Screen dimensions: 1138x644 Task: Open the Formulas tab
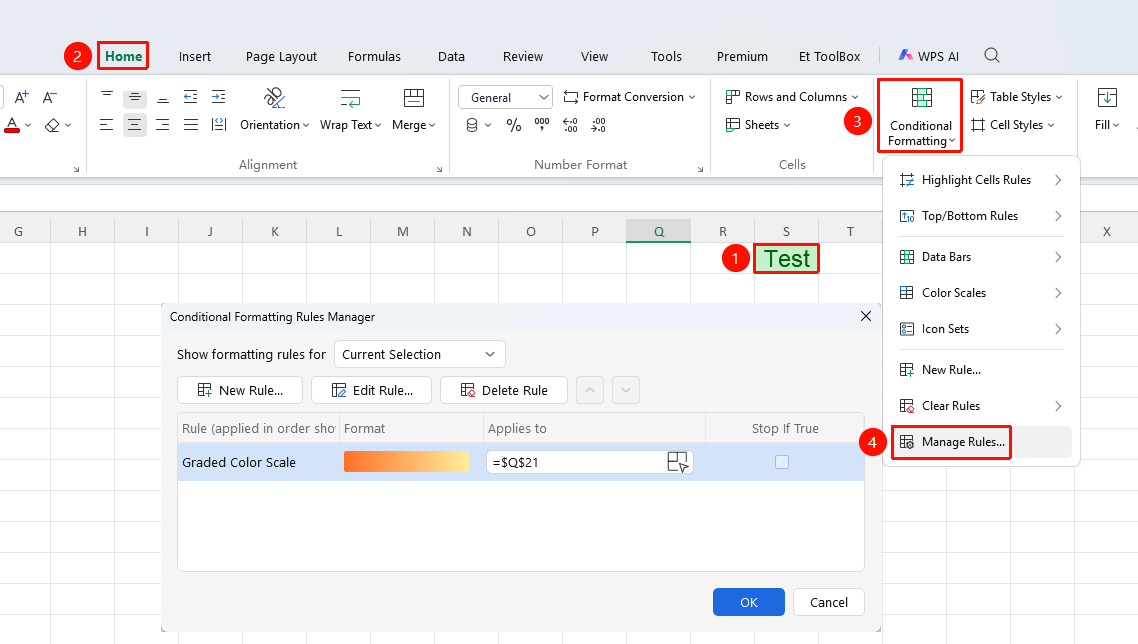[x=374, y=56]
